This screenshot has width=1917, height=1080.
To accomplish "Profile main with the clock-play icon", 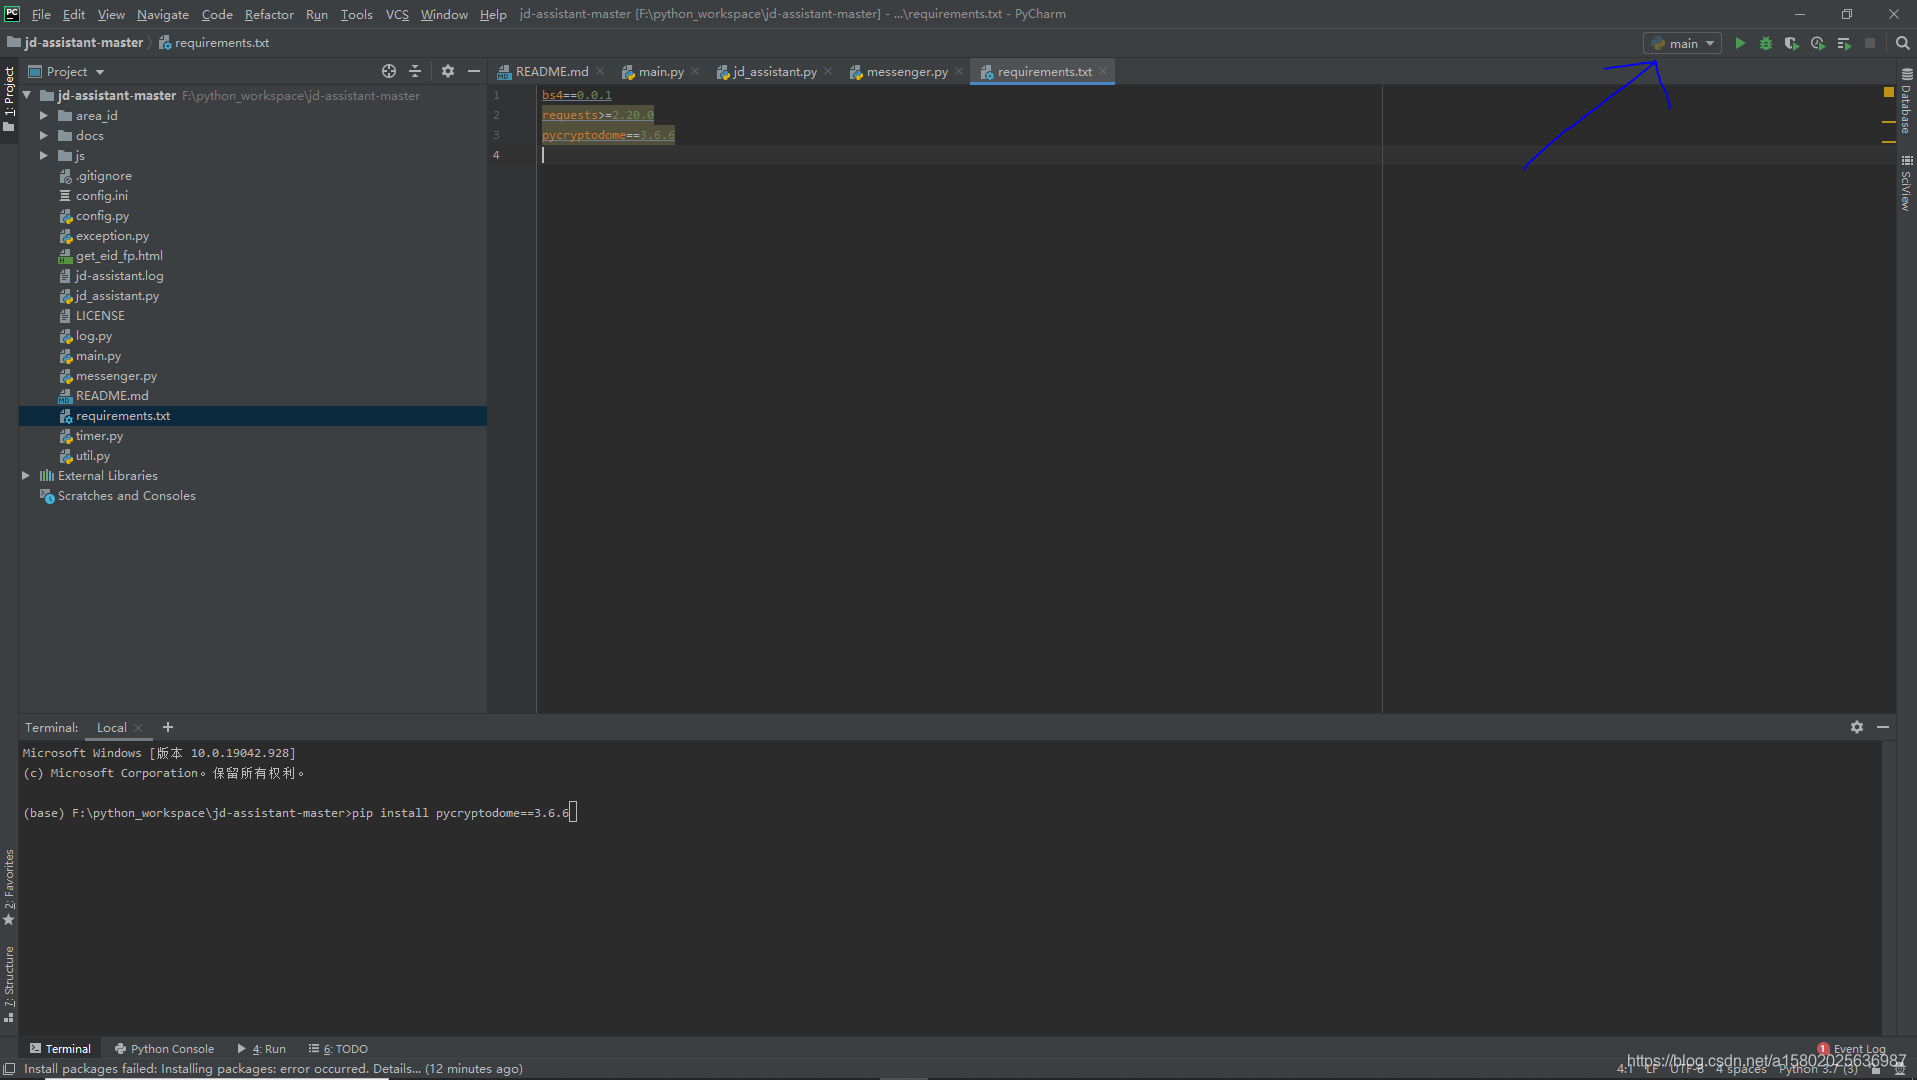I will [1818, 43].
